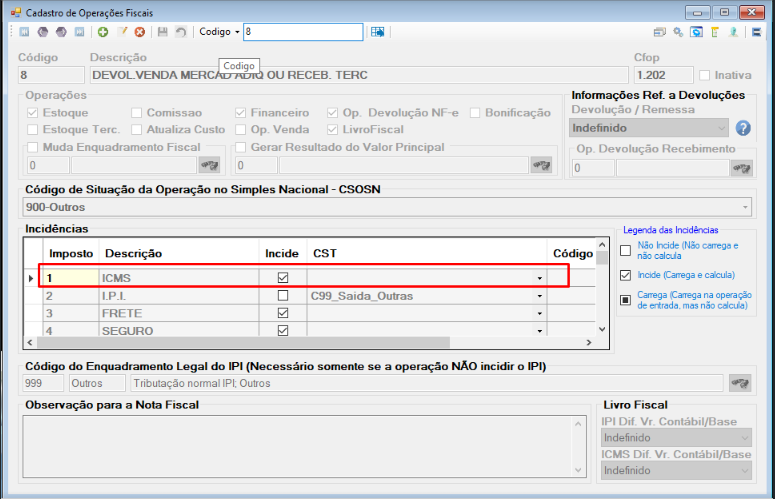
Task: Open CST dropdown in ICMS row
Action: click(x=540, y=278)
